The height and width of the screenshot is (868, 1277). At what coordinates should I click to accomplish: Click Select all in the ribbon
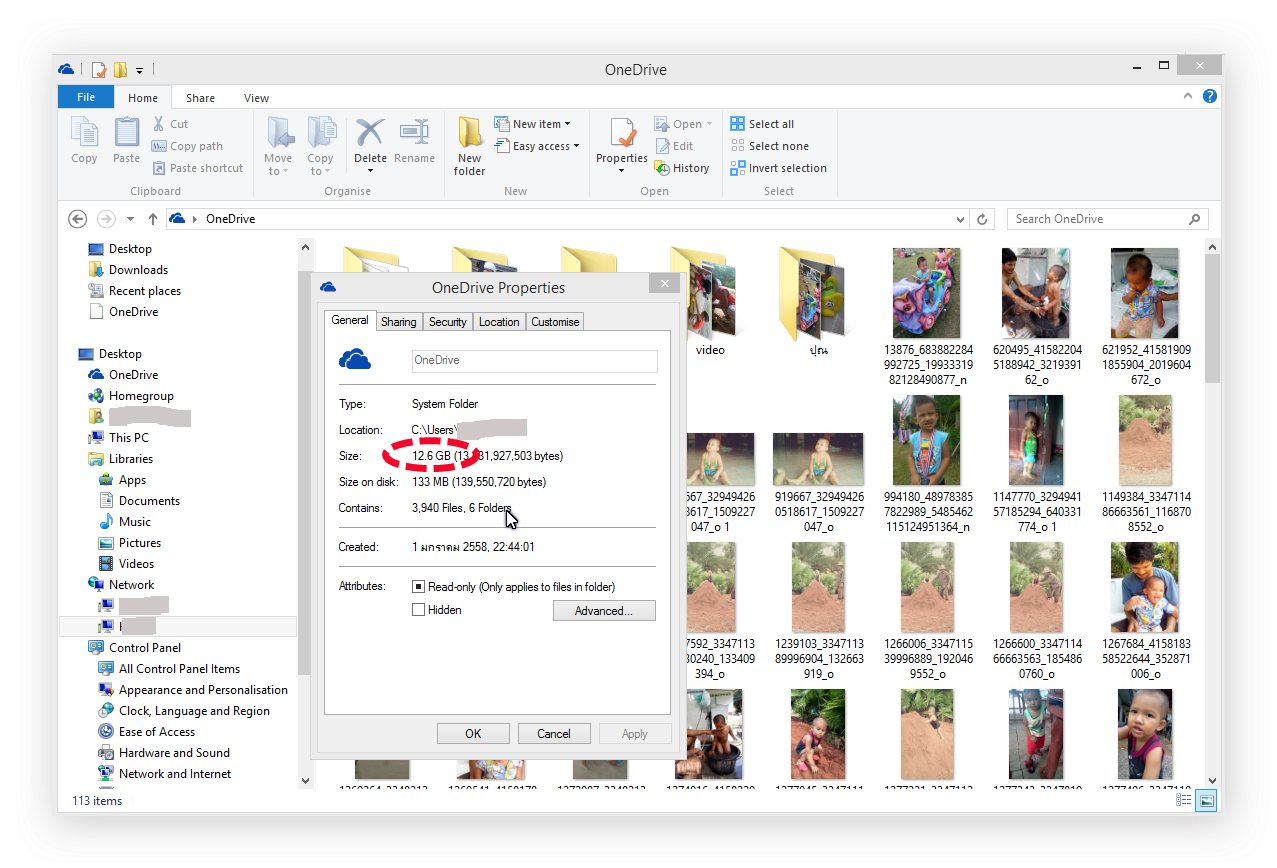click(762, 124)
